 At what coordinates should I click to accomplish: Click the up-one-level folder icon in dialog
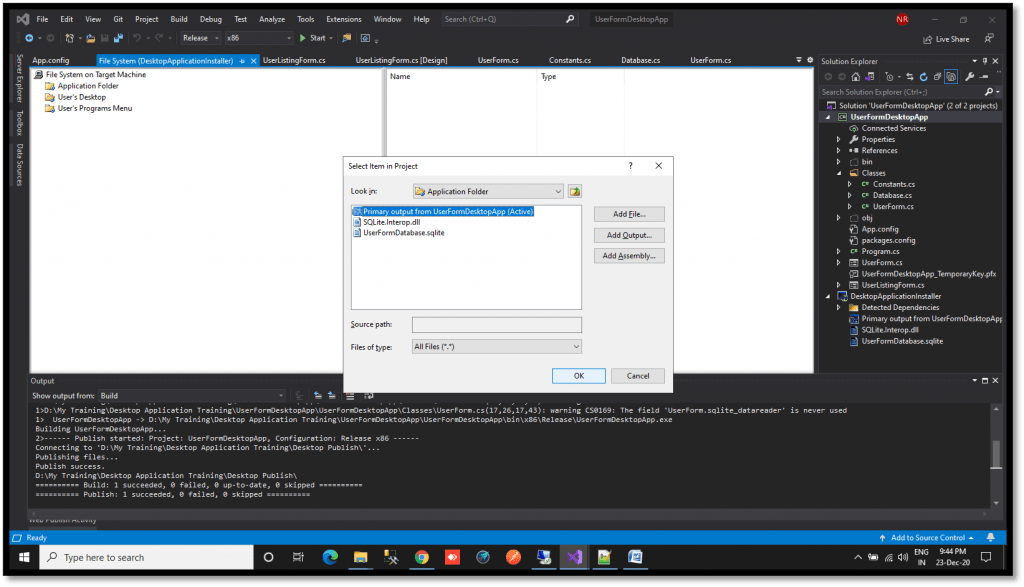[575, 191]
